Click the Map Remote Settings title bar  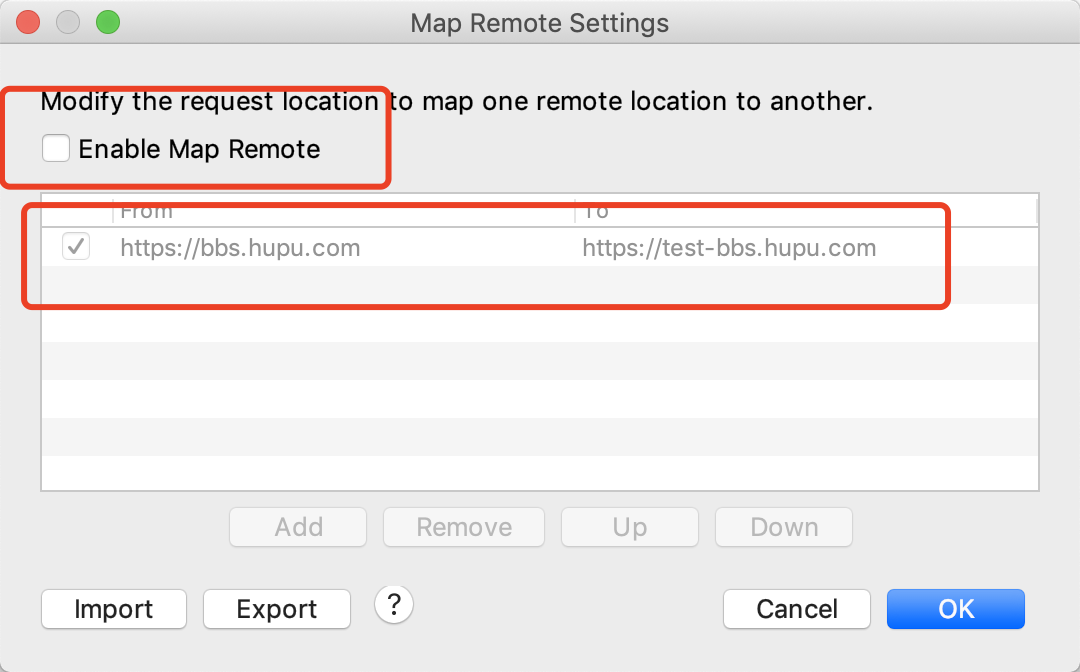coord(540,22)
